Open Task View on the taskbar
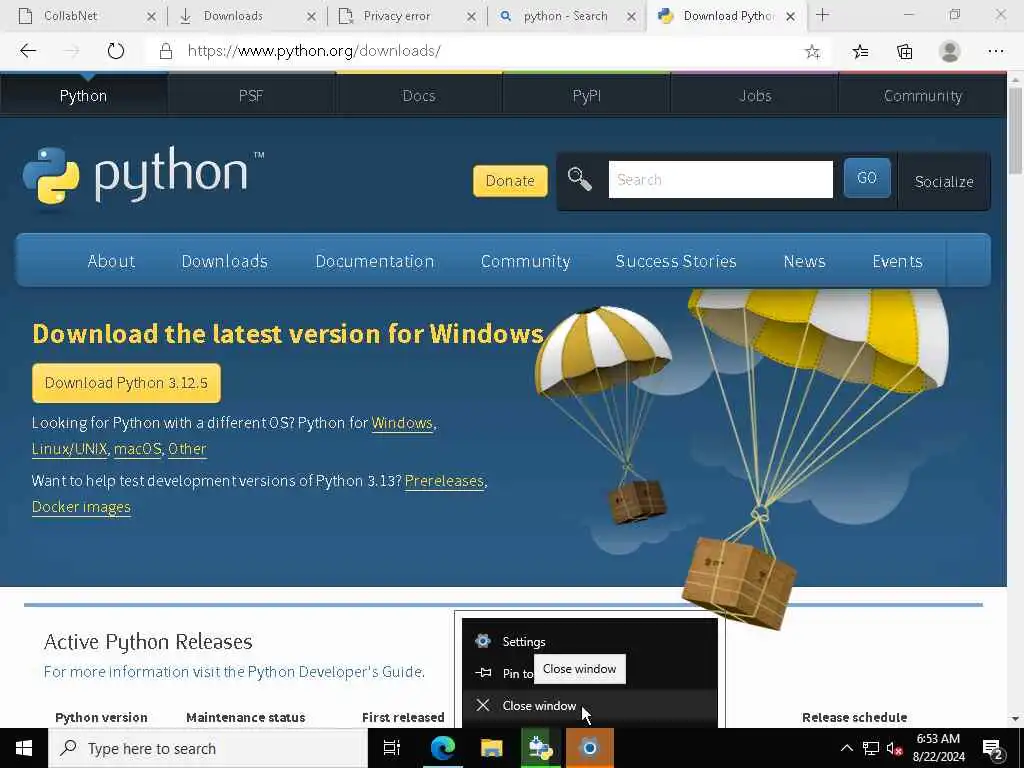 392,748
